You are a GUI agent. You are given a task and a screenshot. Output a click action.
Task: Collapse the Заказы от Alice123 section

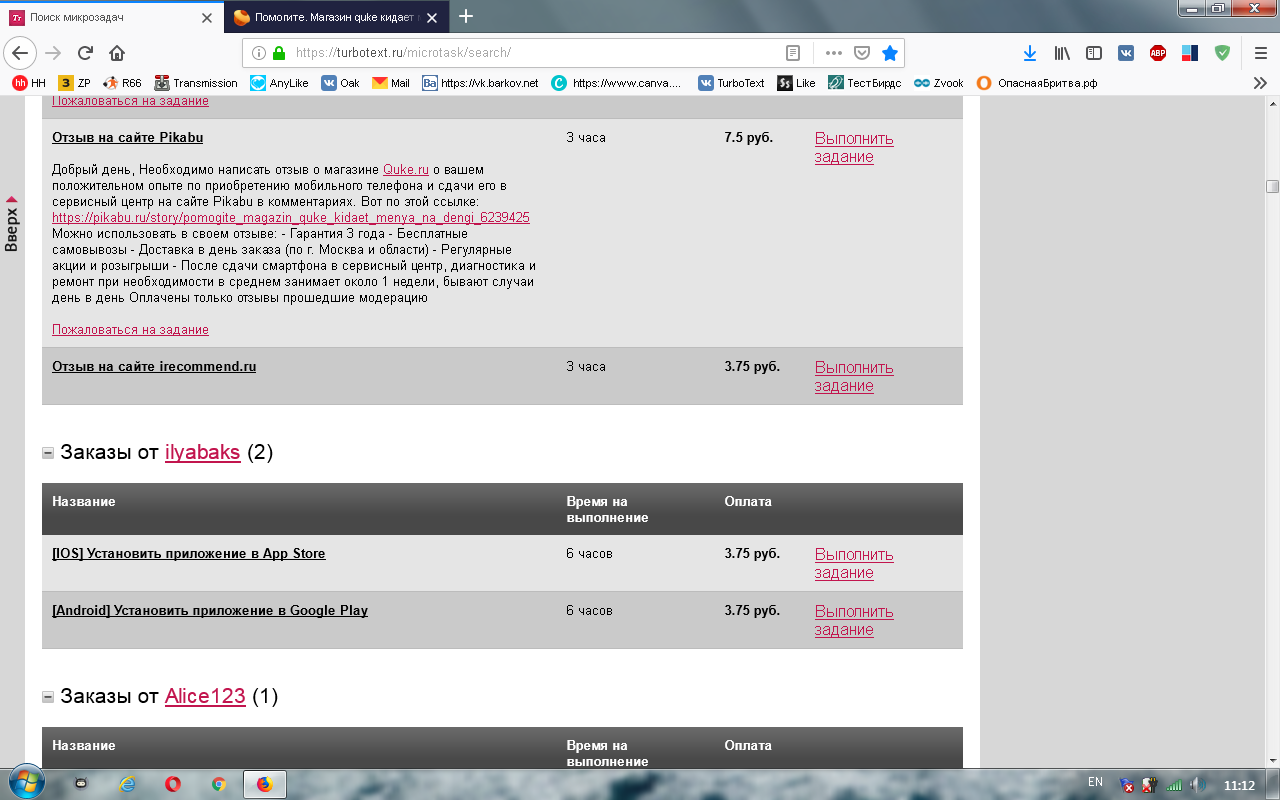click(x=48, y=697)
